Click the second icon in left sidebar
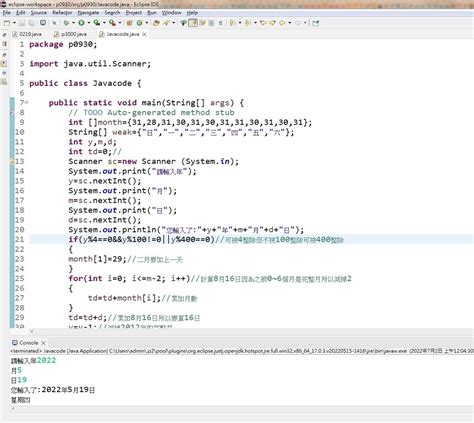 pos(4,44)
